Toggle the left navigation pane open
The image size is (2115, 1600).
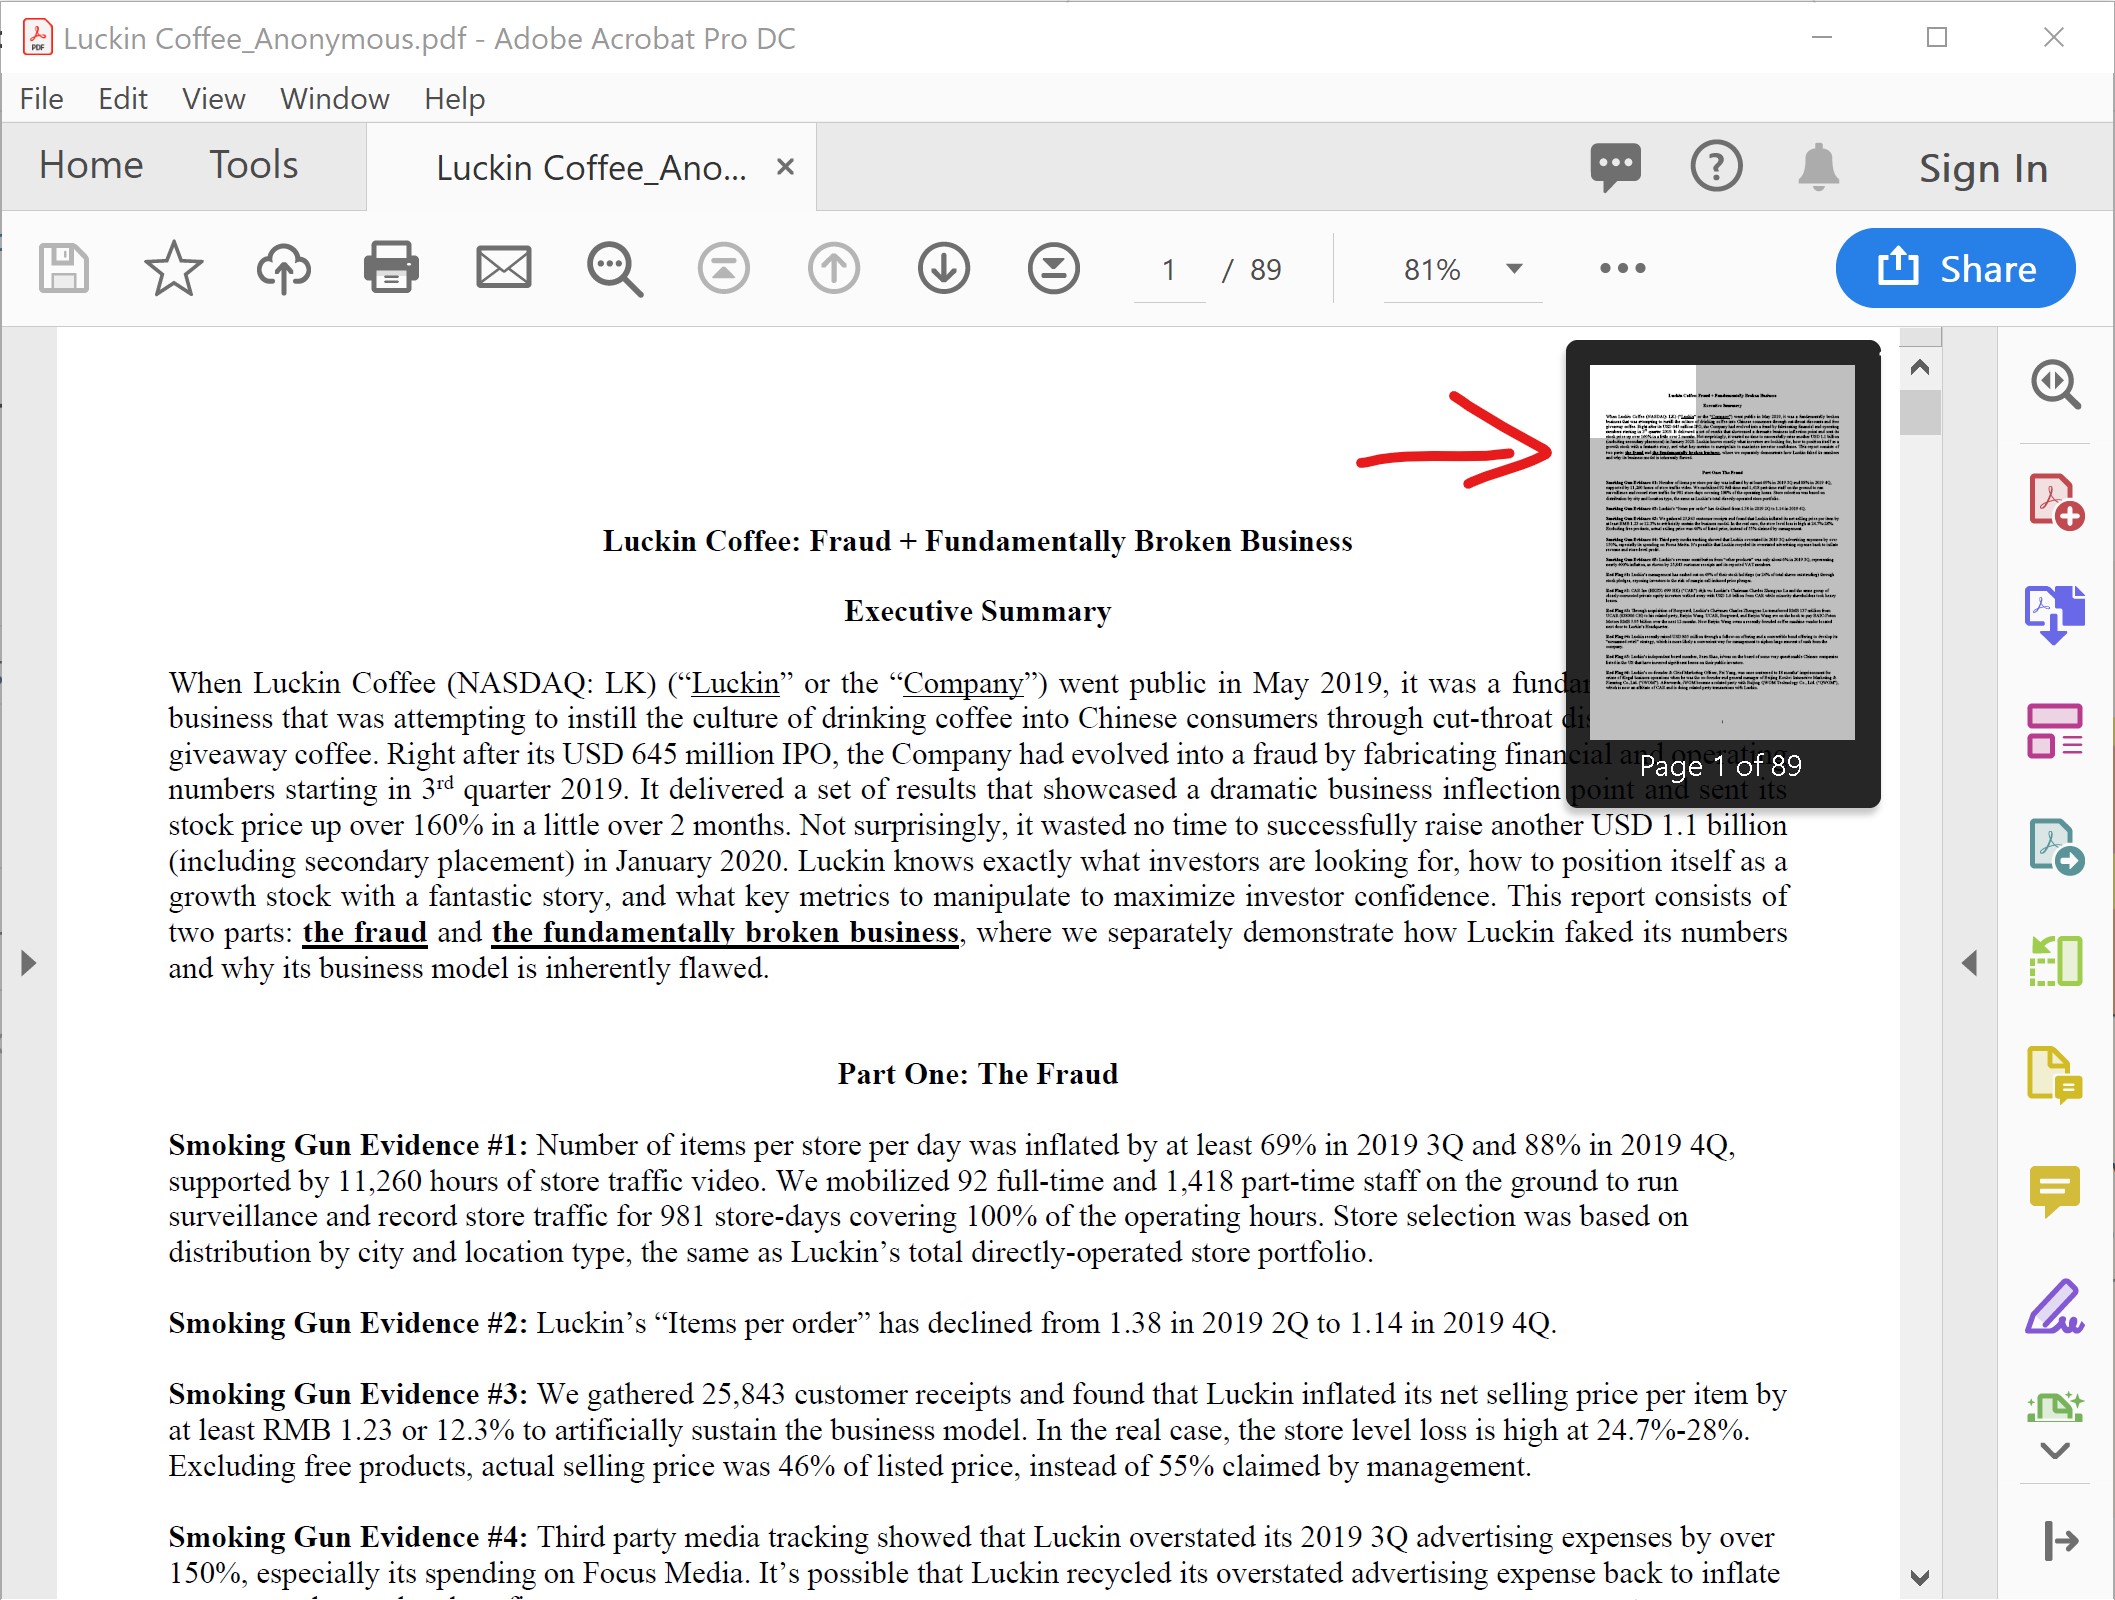pyautogui.click(x=27, y=963)
